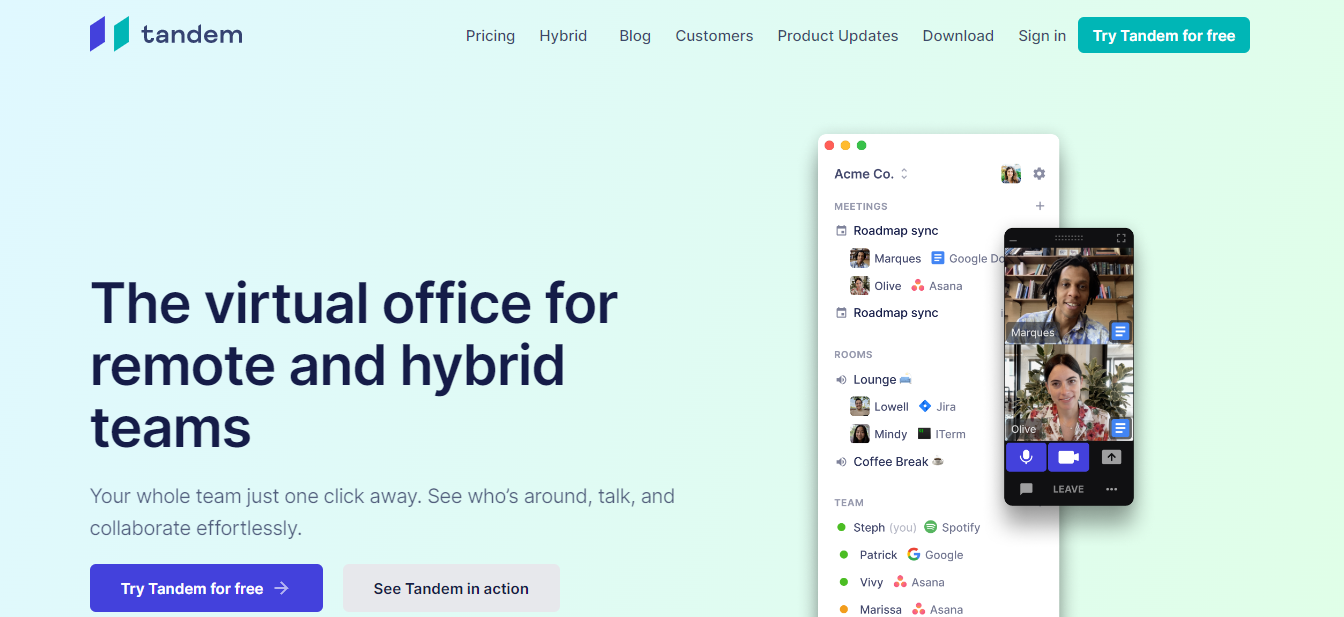The height and width of the screenshot is (617, 1344).
Task: Click the document icon on Marques's video
Action: point(1121,331)
